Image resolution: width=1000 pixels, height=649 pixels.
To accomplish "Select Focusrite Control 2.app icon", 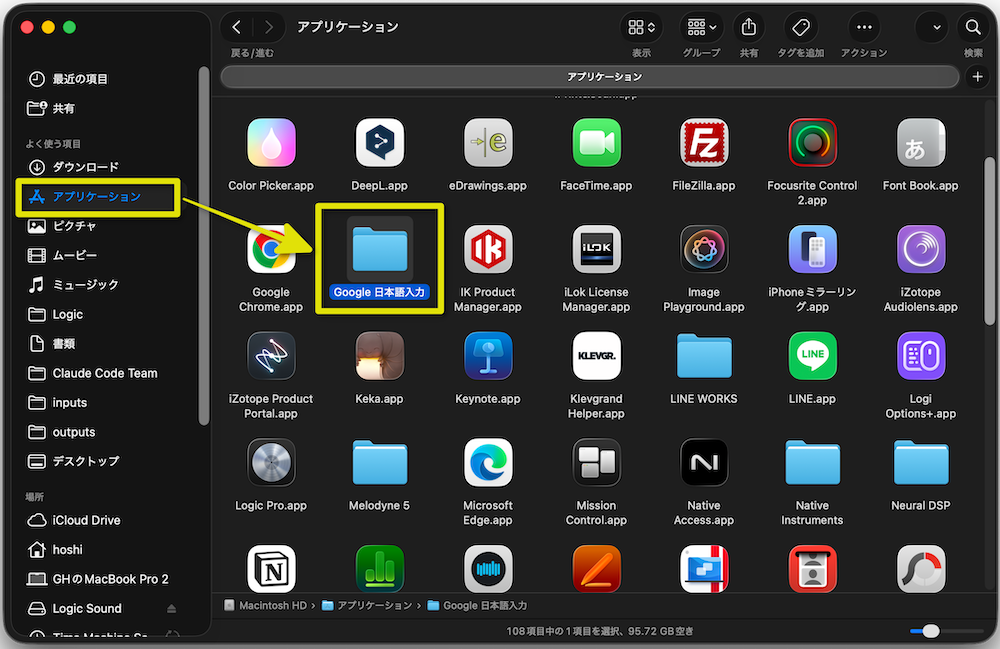I will pos(812,142).
